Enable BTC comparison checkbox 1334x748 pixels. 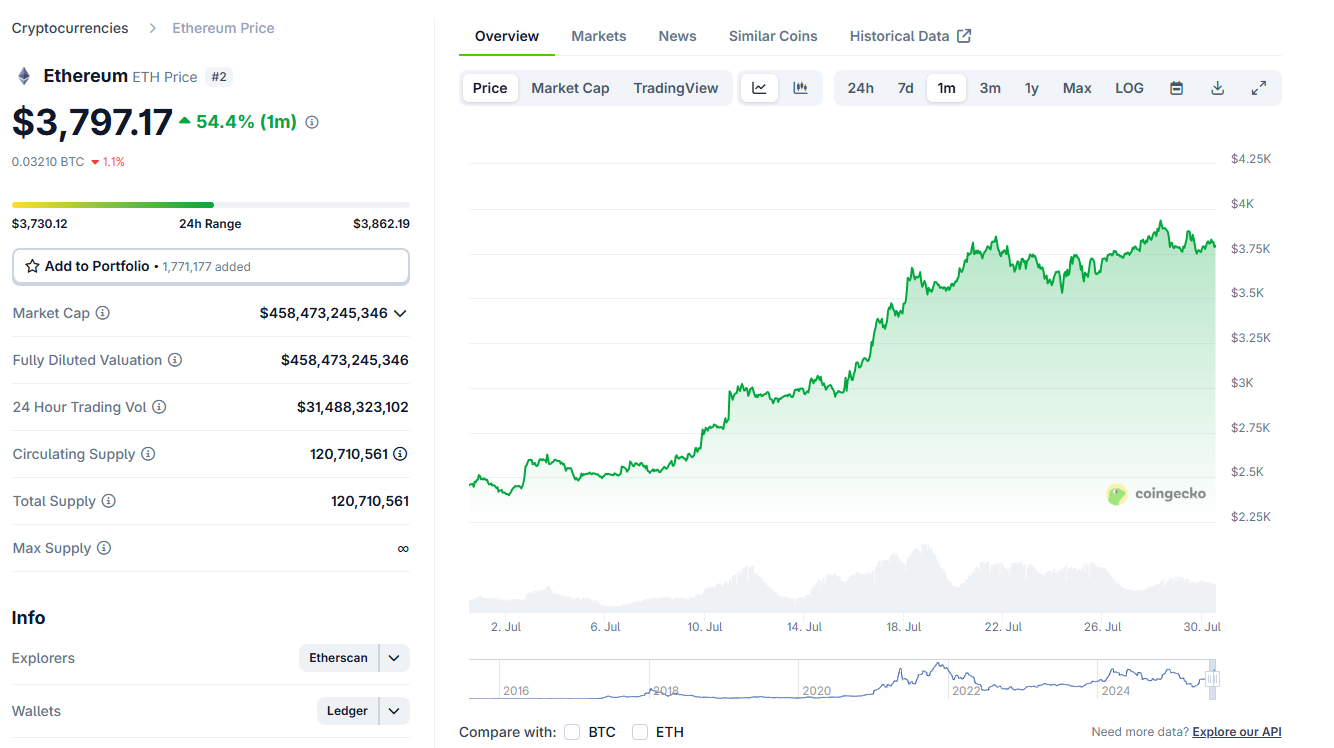(x=572, y=732)
